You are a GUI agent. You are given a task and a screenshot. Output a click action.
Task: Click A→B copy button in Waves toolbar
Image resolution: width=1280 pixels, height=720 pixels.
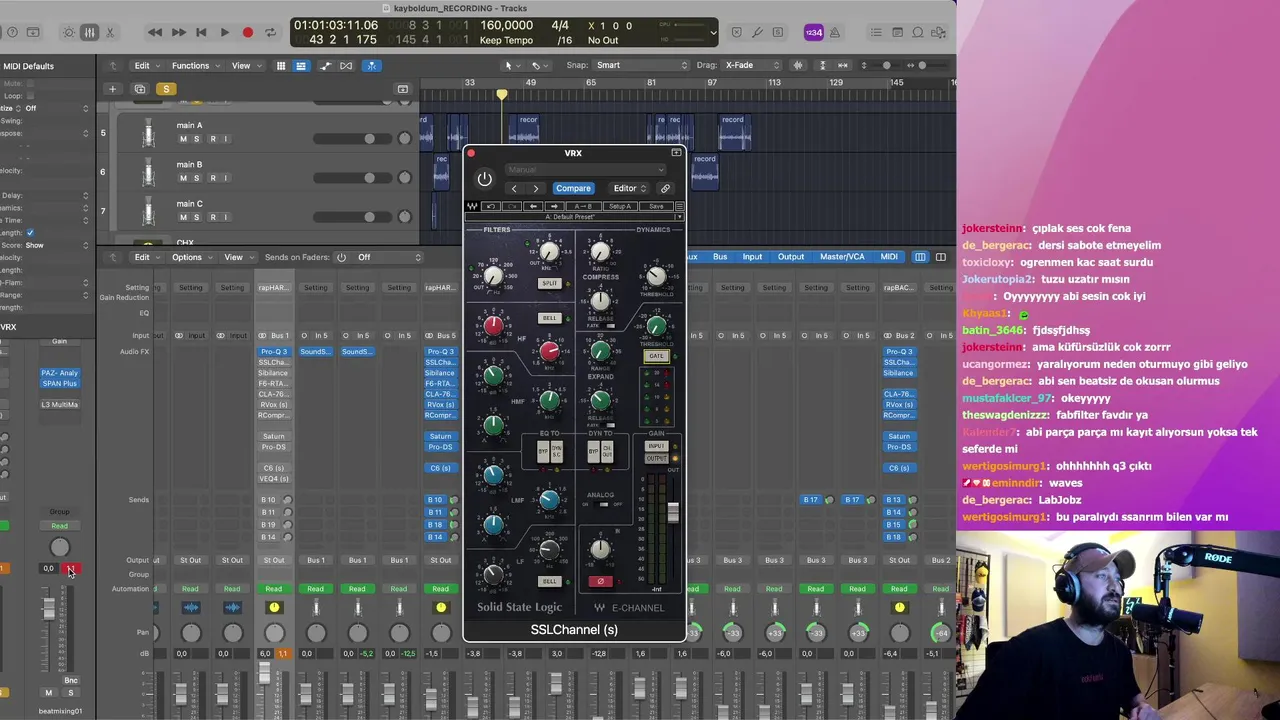coord(584,206)
